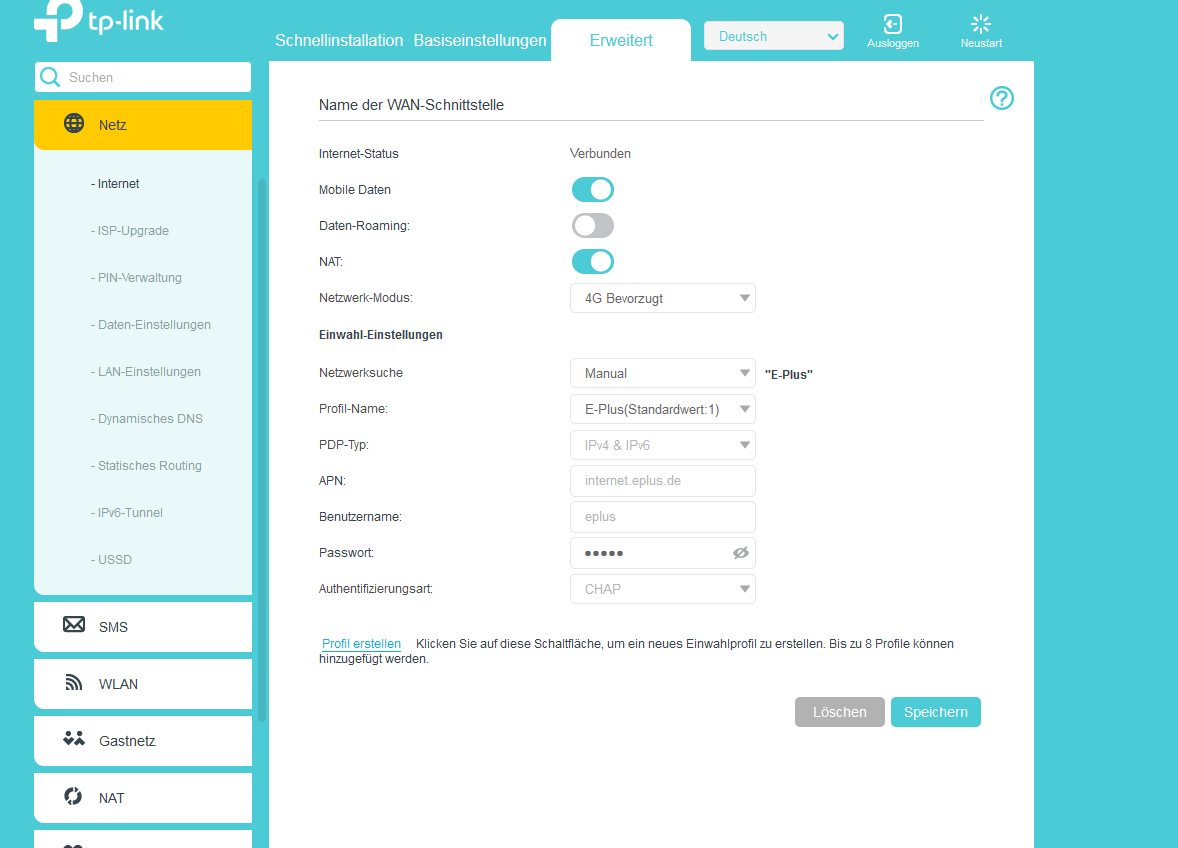Screen dimensions: 1178x848
Task: Open the IPv6-Tunnel submenu item
Action: [126, 513]
